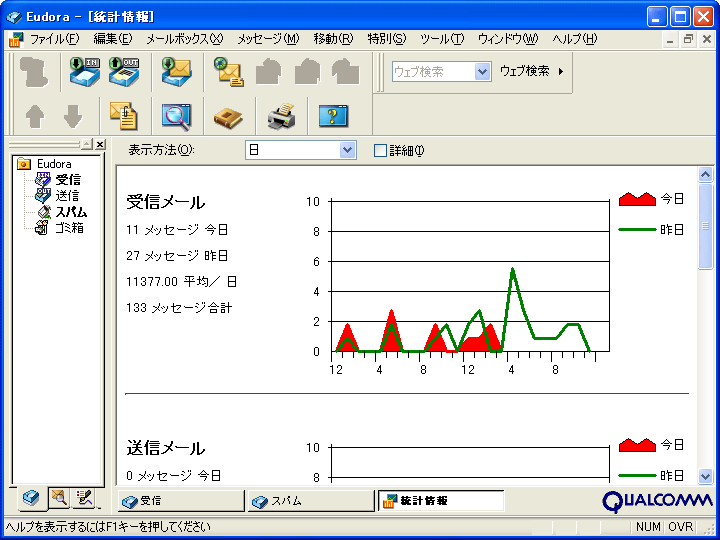The width and height of the screenshot is (720, 540).
Task: Switch to the Signatures panel tab icon
Action: click(84, 498)
